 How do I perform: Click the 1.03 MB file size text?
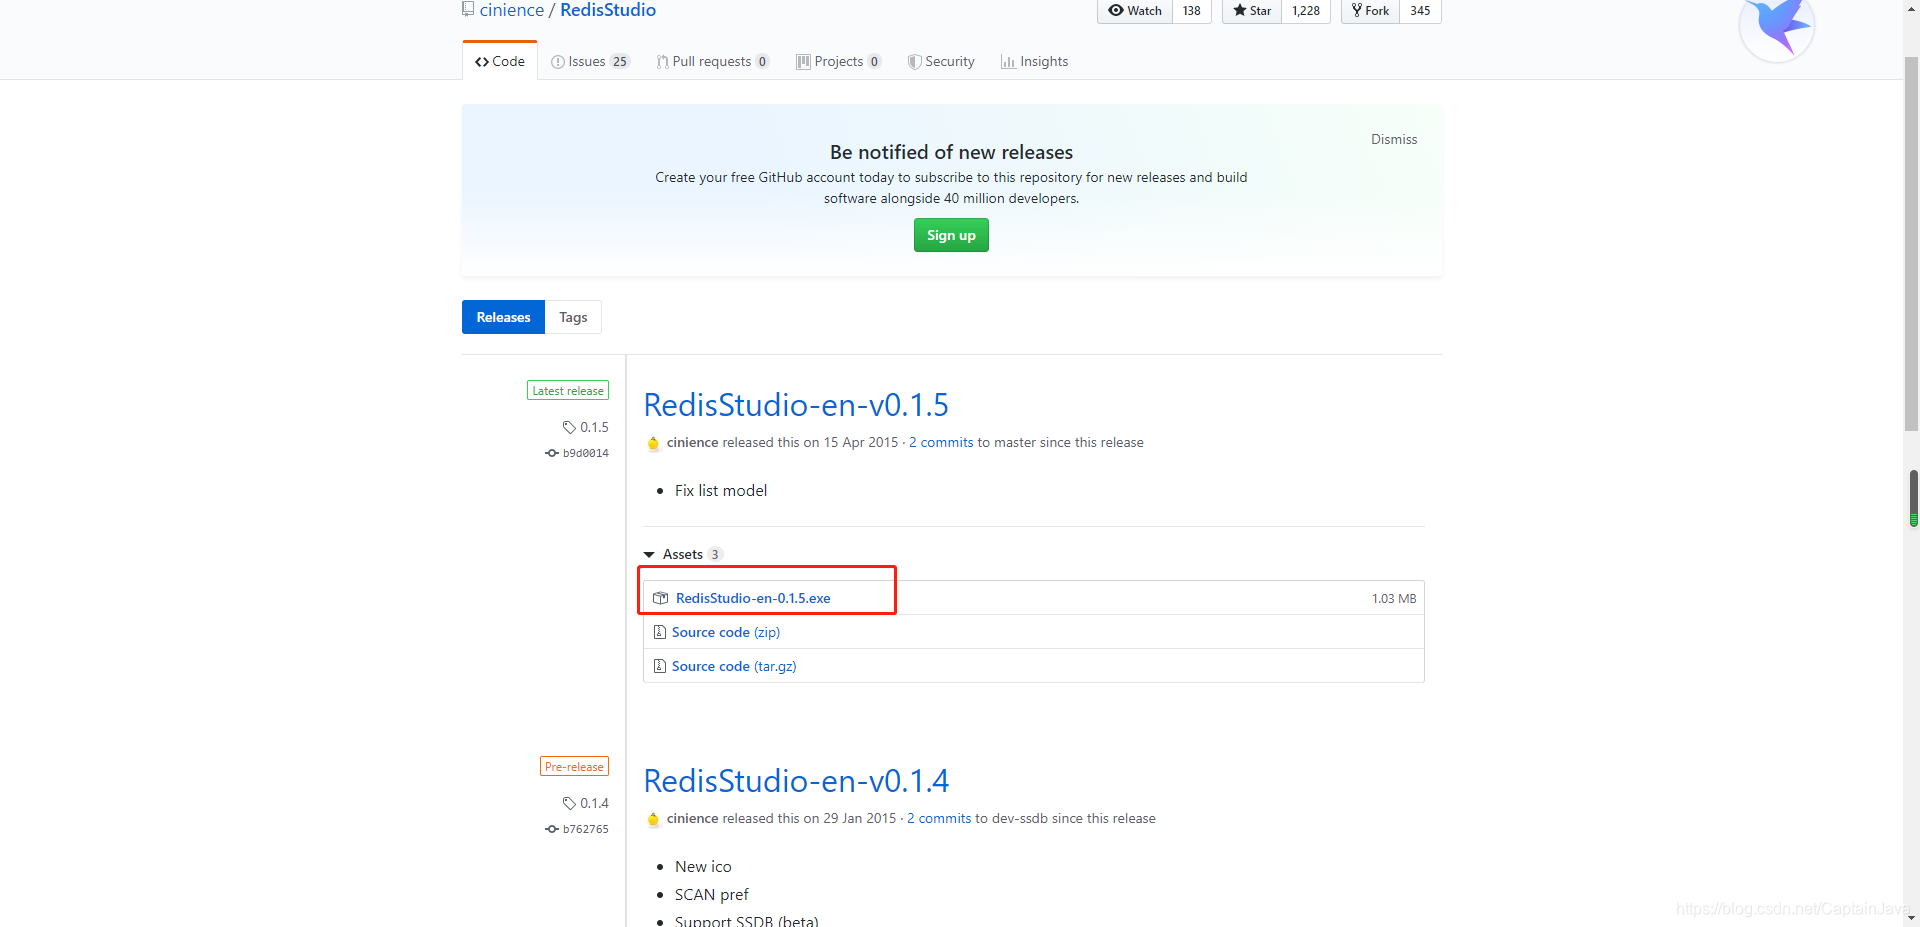(x=1393, y=598)
